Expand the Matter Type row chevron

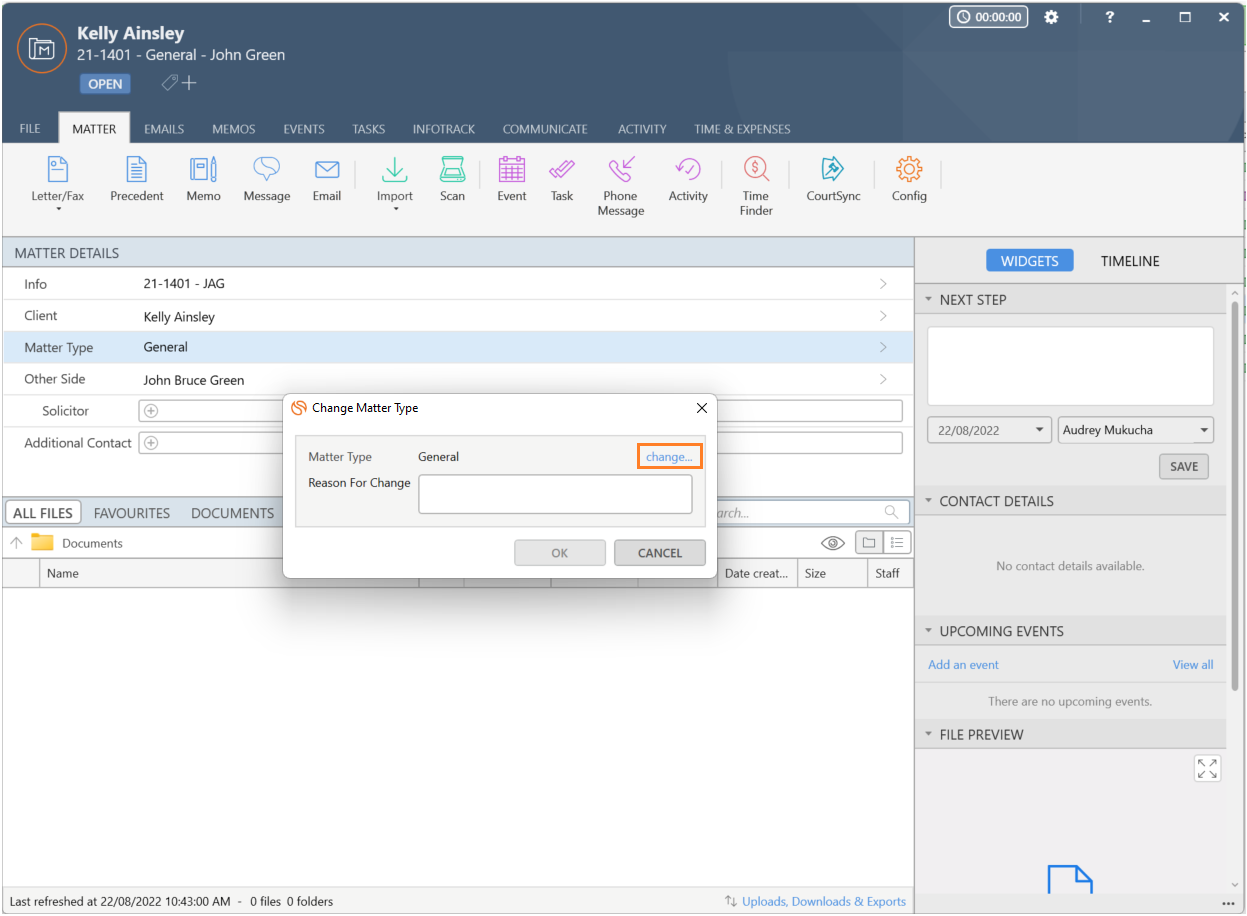883,347
